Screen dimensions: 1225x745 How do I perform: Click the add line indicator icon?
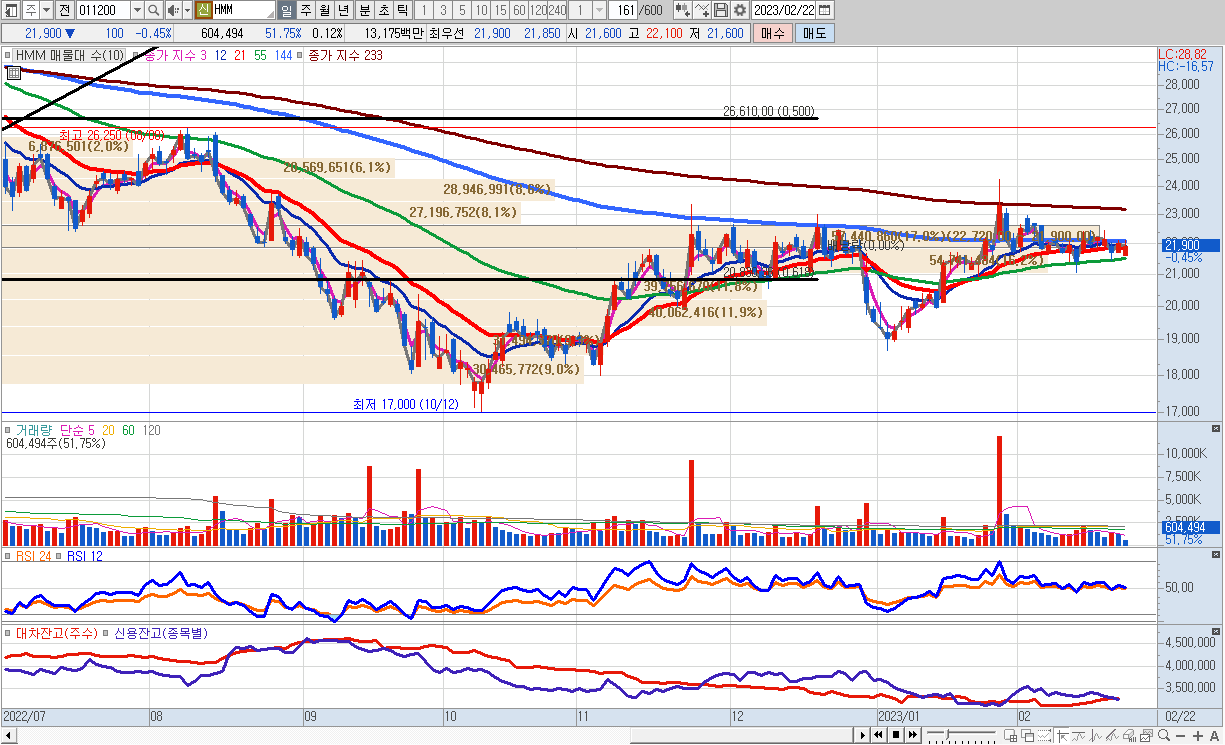[702, 10]
